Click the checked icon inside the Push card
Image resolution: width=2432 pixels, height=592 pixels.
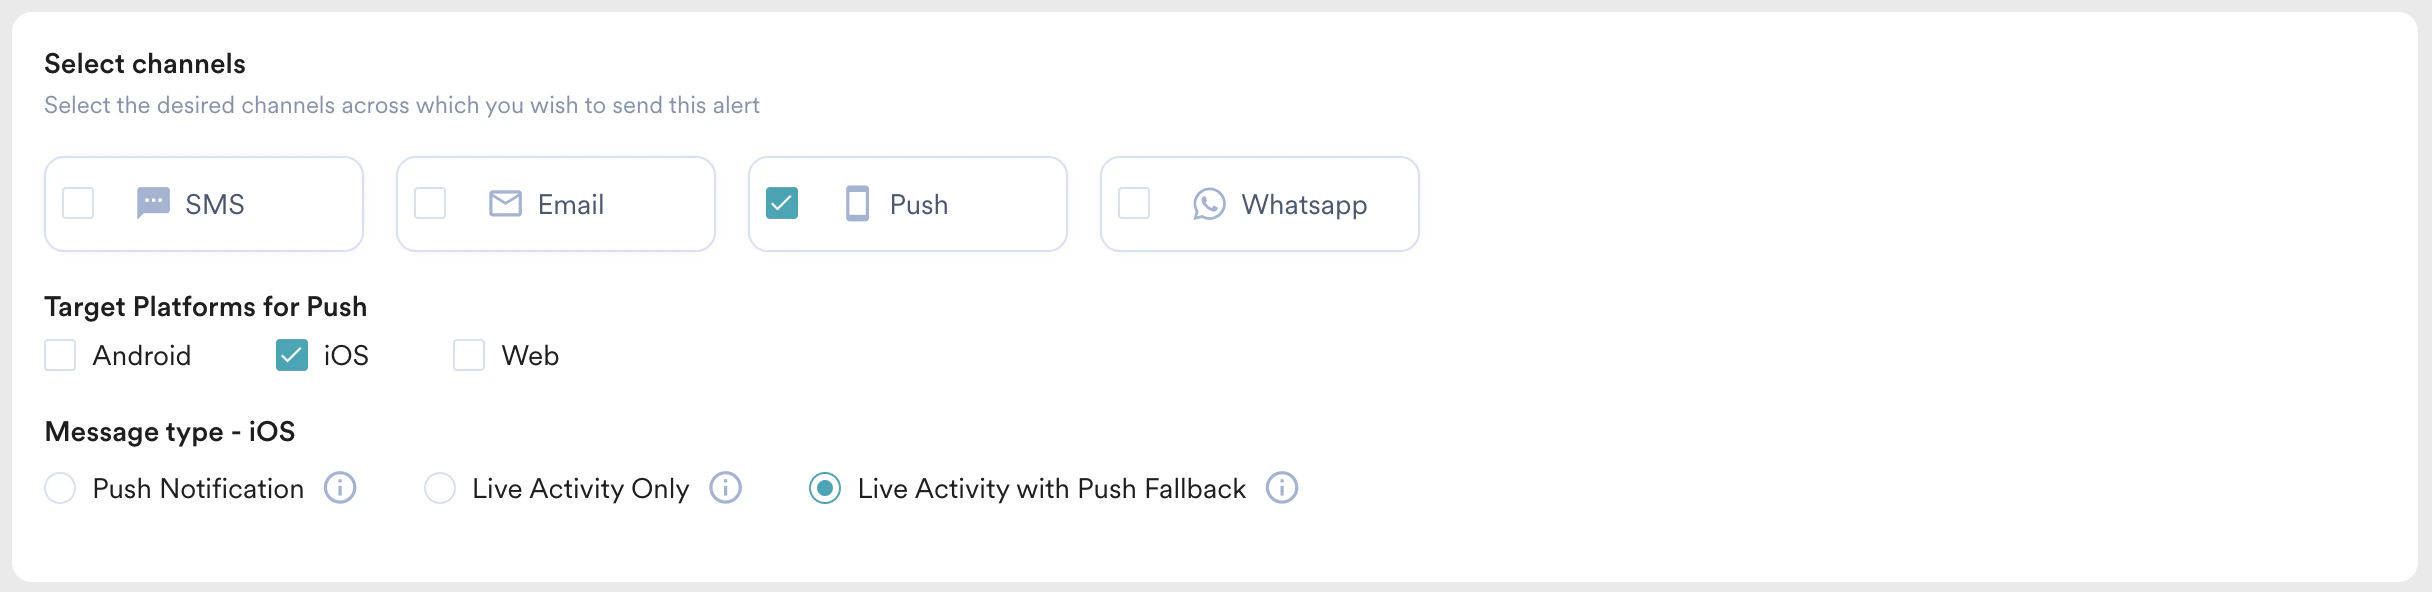coord(784,204)
